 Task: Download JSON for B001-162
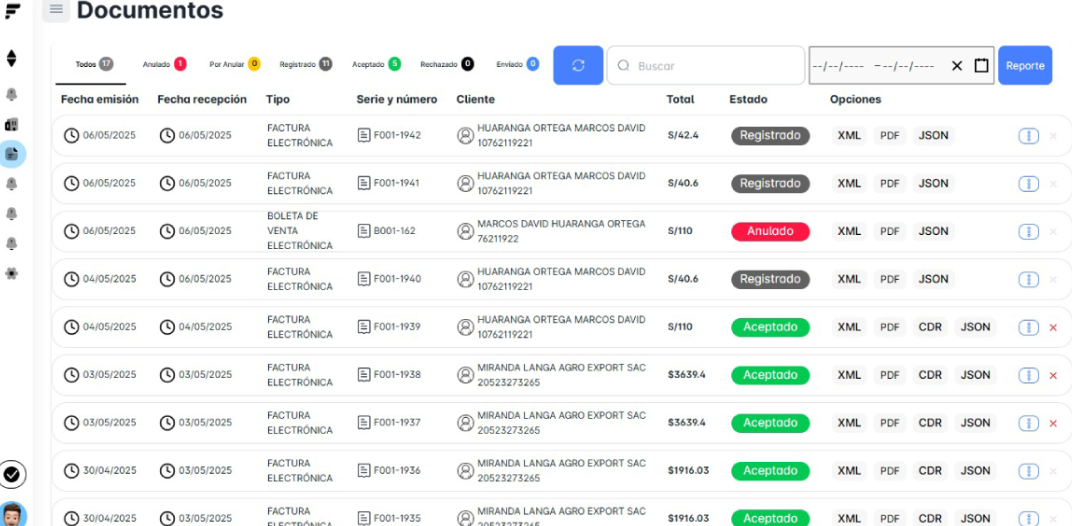point(933,231)
